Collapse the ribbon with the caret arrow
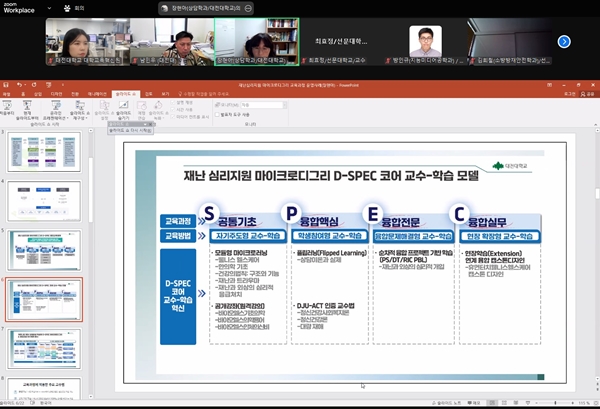Viewport: 600px width, 409px height. click(x=595, y=124)
